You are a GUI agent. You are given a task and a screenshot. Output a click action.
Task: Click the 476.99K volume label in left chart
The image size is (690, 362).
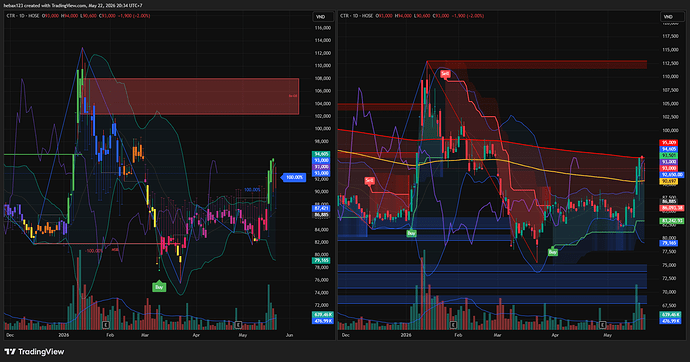click(x=323, y=321)
